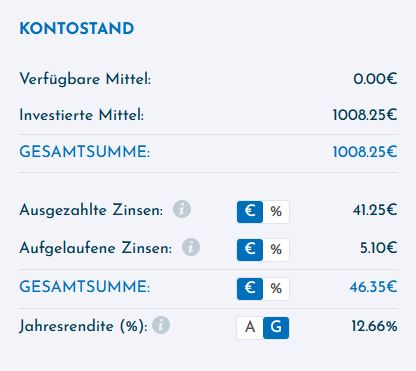Show interest Gesamtsumme in euros
Viewport: 416px width, 371px height.
click(x=250, y=289)
